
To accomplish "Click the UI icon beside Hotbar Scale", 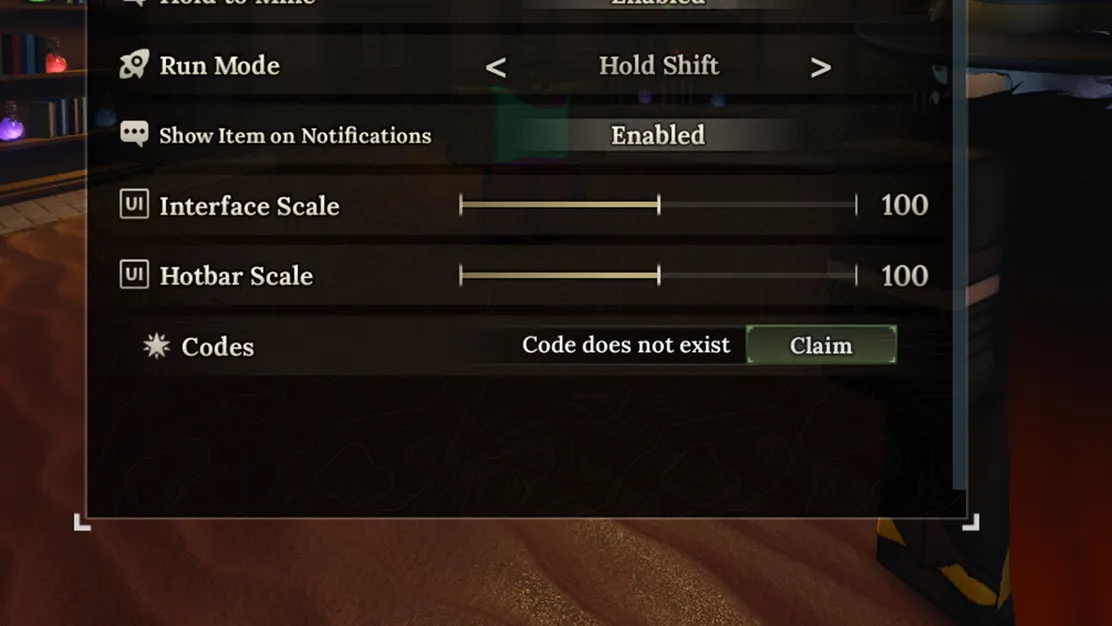I will (134, 274).
